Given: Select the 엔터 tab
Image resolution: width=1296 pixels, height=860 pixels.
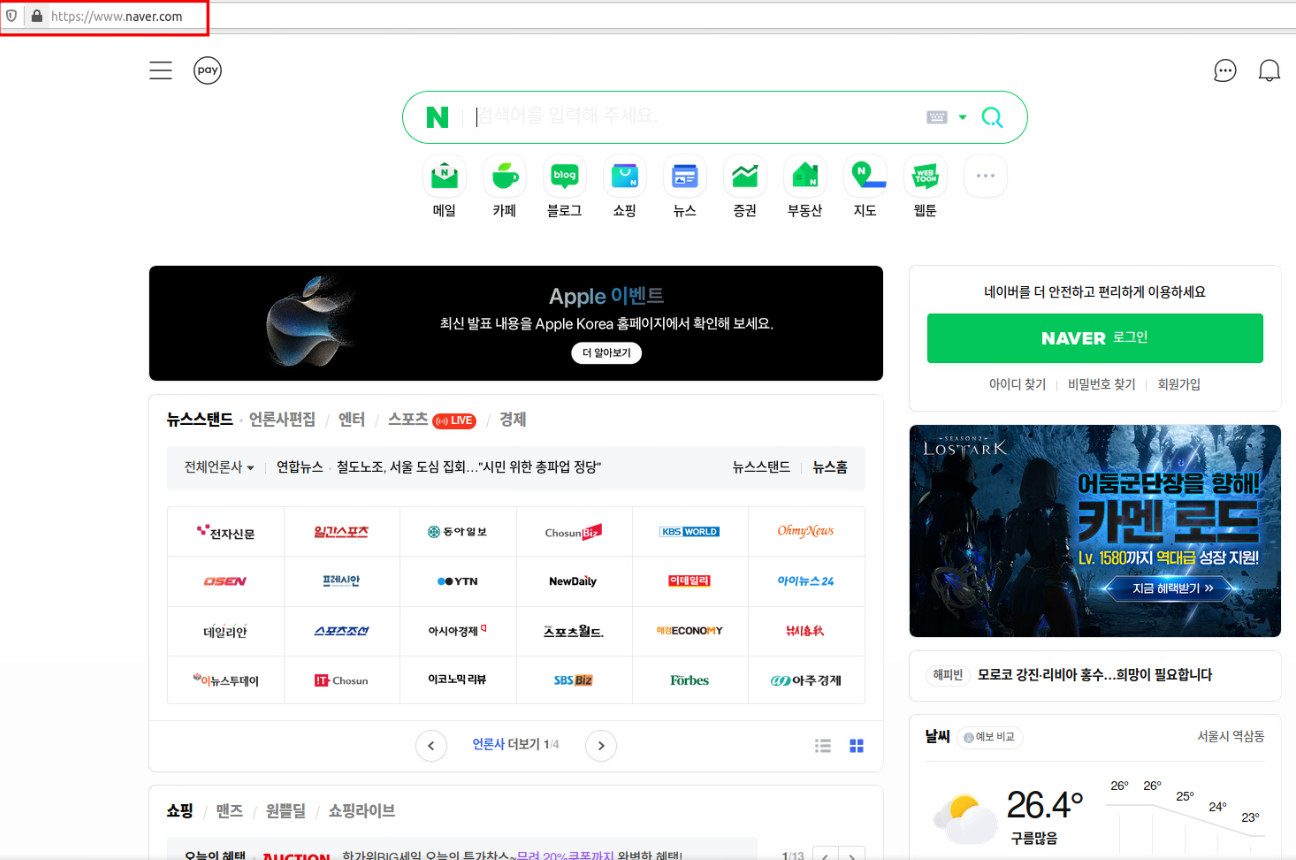Looking at the screenshot, I should tap(351, 420).
